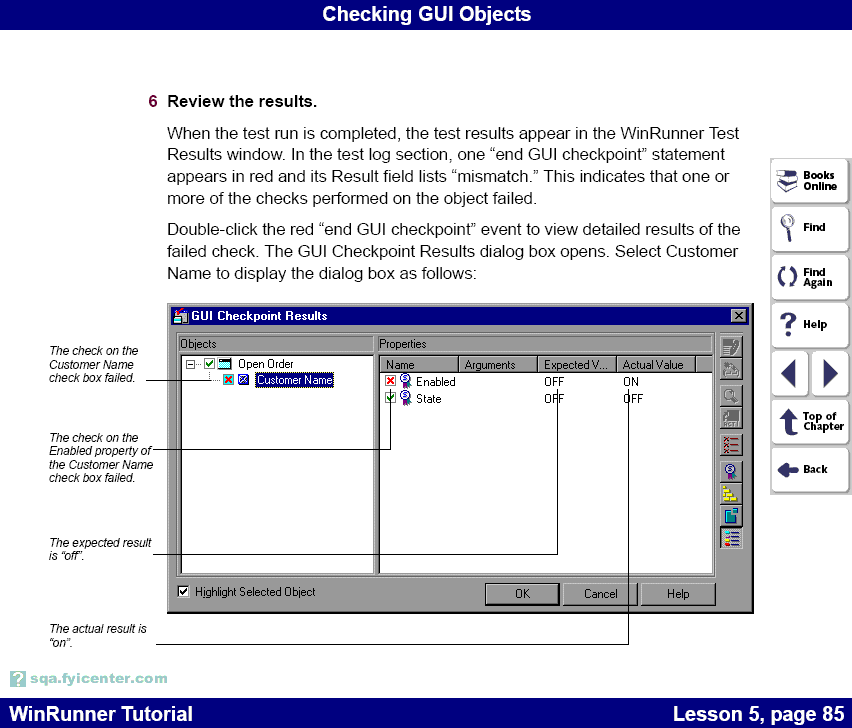Click the blue ribbon standard properties icon
Screen dimensions: 852x728
click(731, 471)
